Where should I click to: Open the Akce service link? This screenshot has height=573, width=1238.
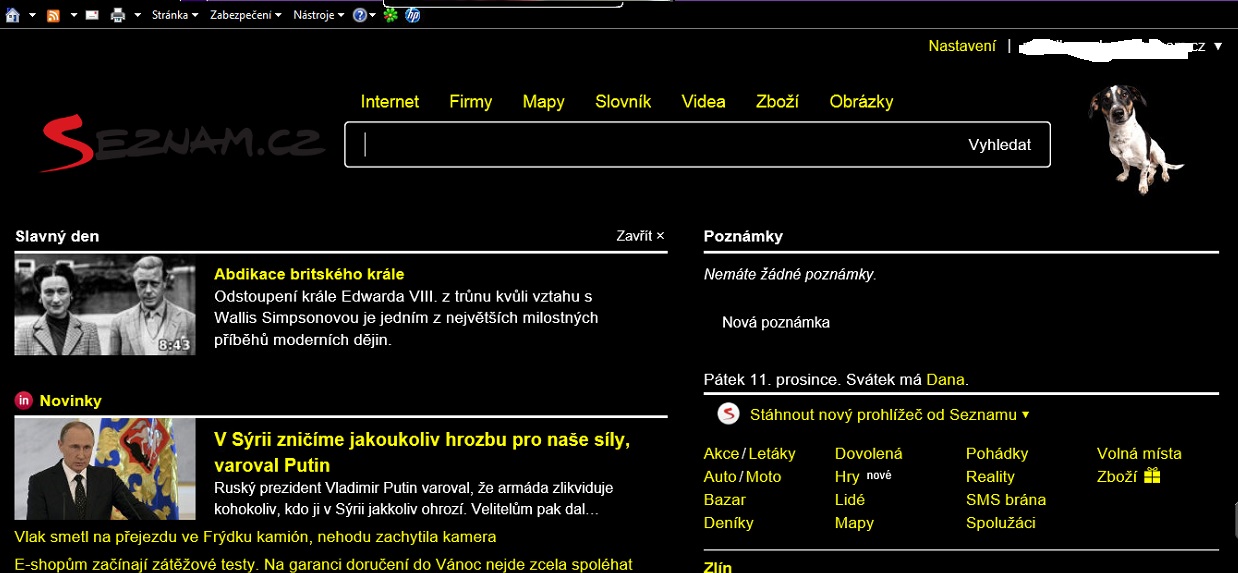721,454
